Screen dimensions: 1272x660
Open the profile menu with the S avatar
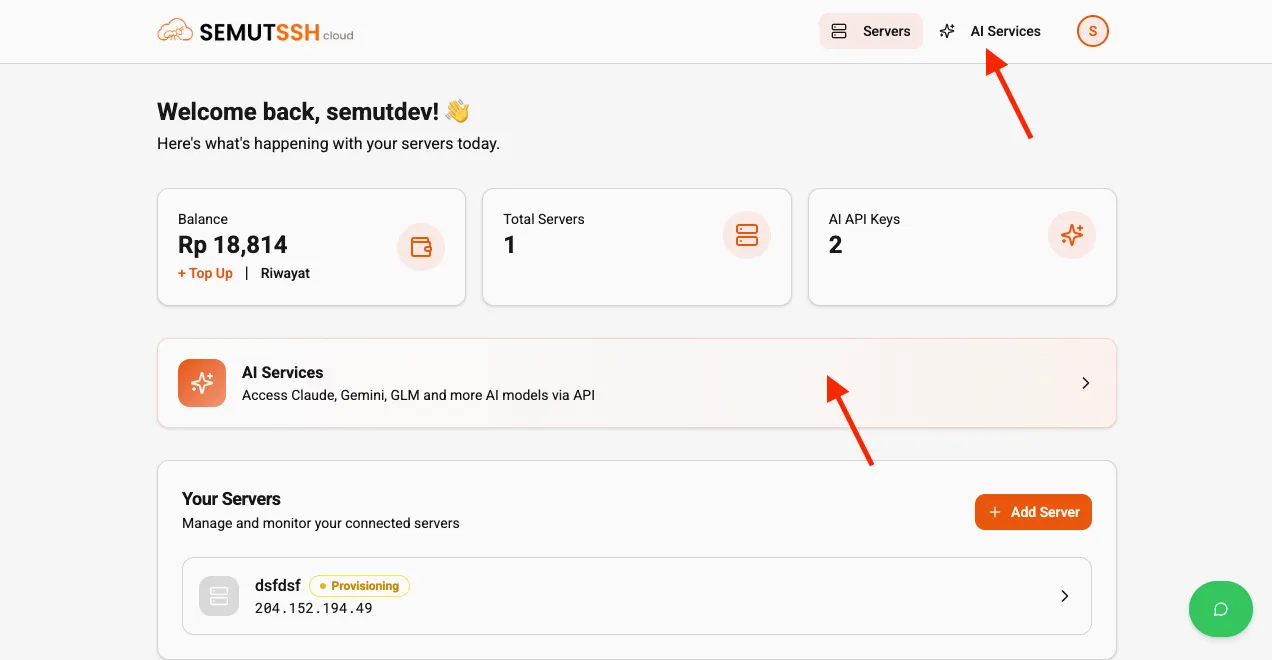pos(1093,31)
